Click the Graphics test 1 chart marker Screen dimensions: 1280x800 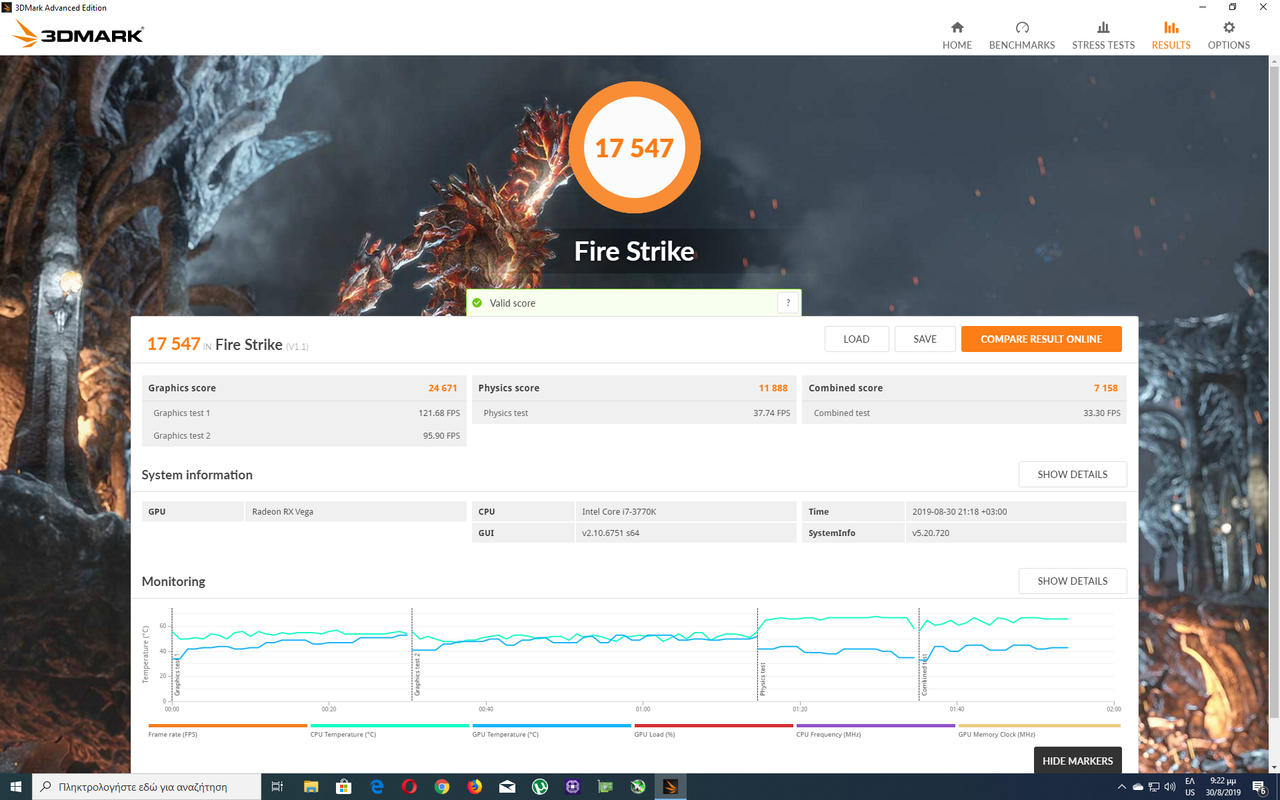coord(177,677)
